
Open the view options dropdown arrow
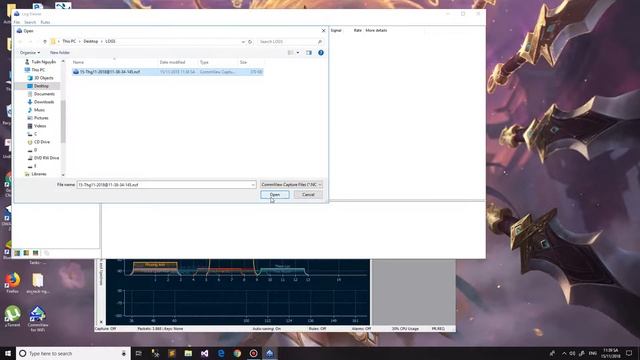pos(298,53)
